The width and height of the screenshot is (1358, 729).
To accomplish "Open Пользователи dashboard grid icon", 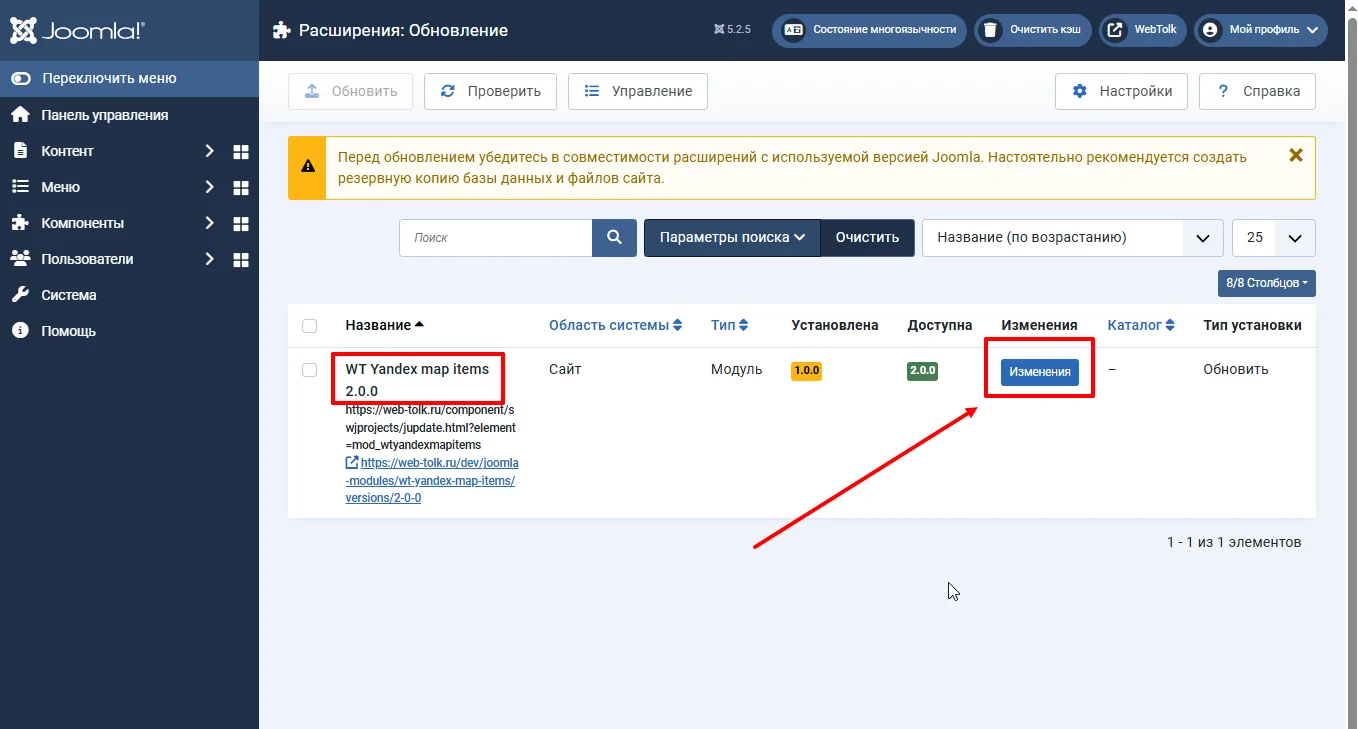I will click(240, 260).
